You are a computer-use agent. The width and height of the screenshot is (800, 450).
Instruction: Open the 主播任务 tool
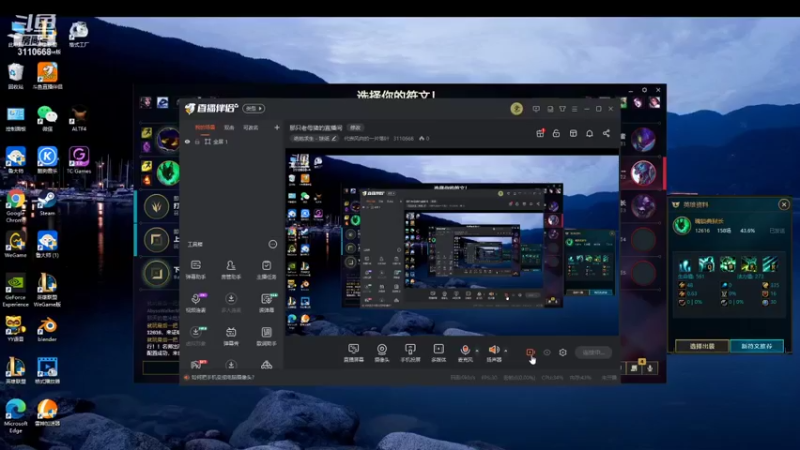[x=266, y=270]
